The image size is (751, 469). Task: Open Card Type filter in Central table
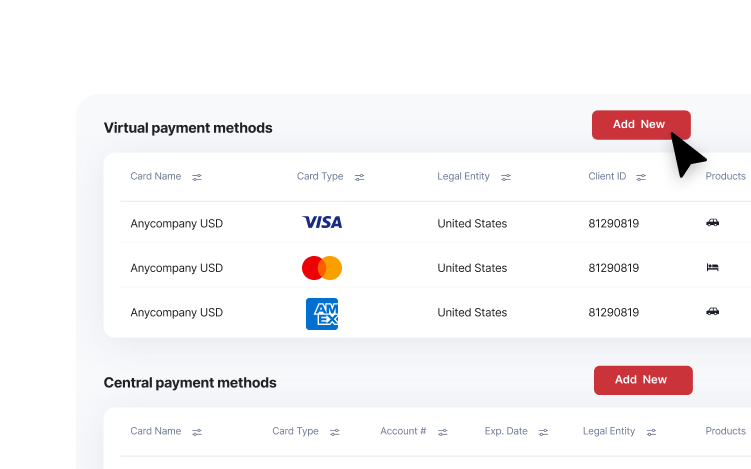pos(334,432)
